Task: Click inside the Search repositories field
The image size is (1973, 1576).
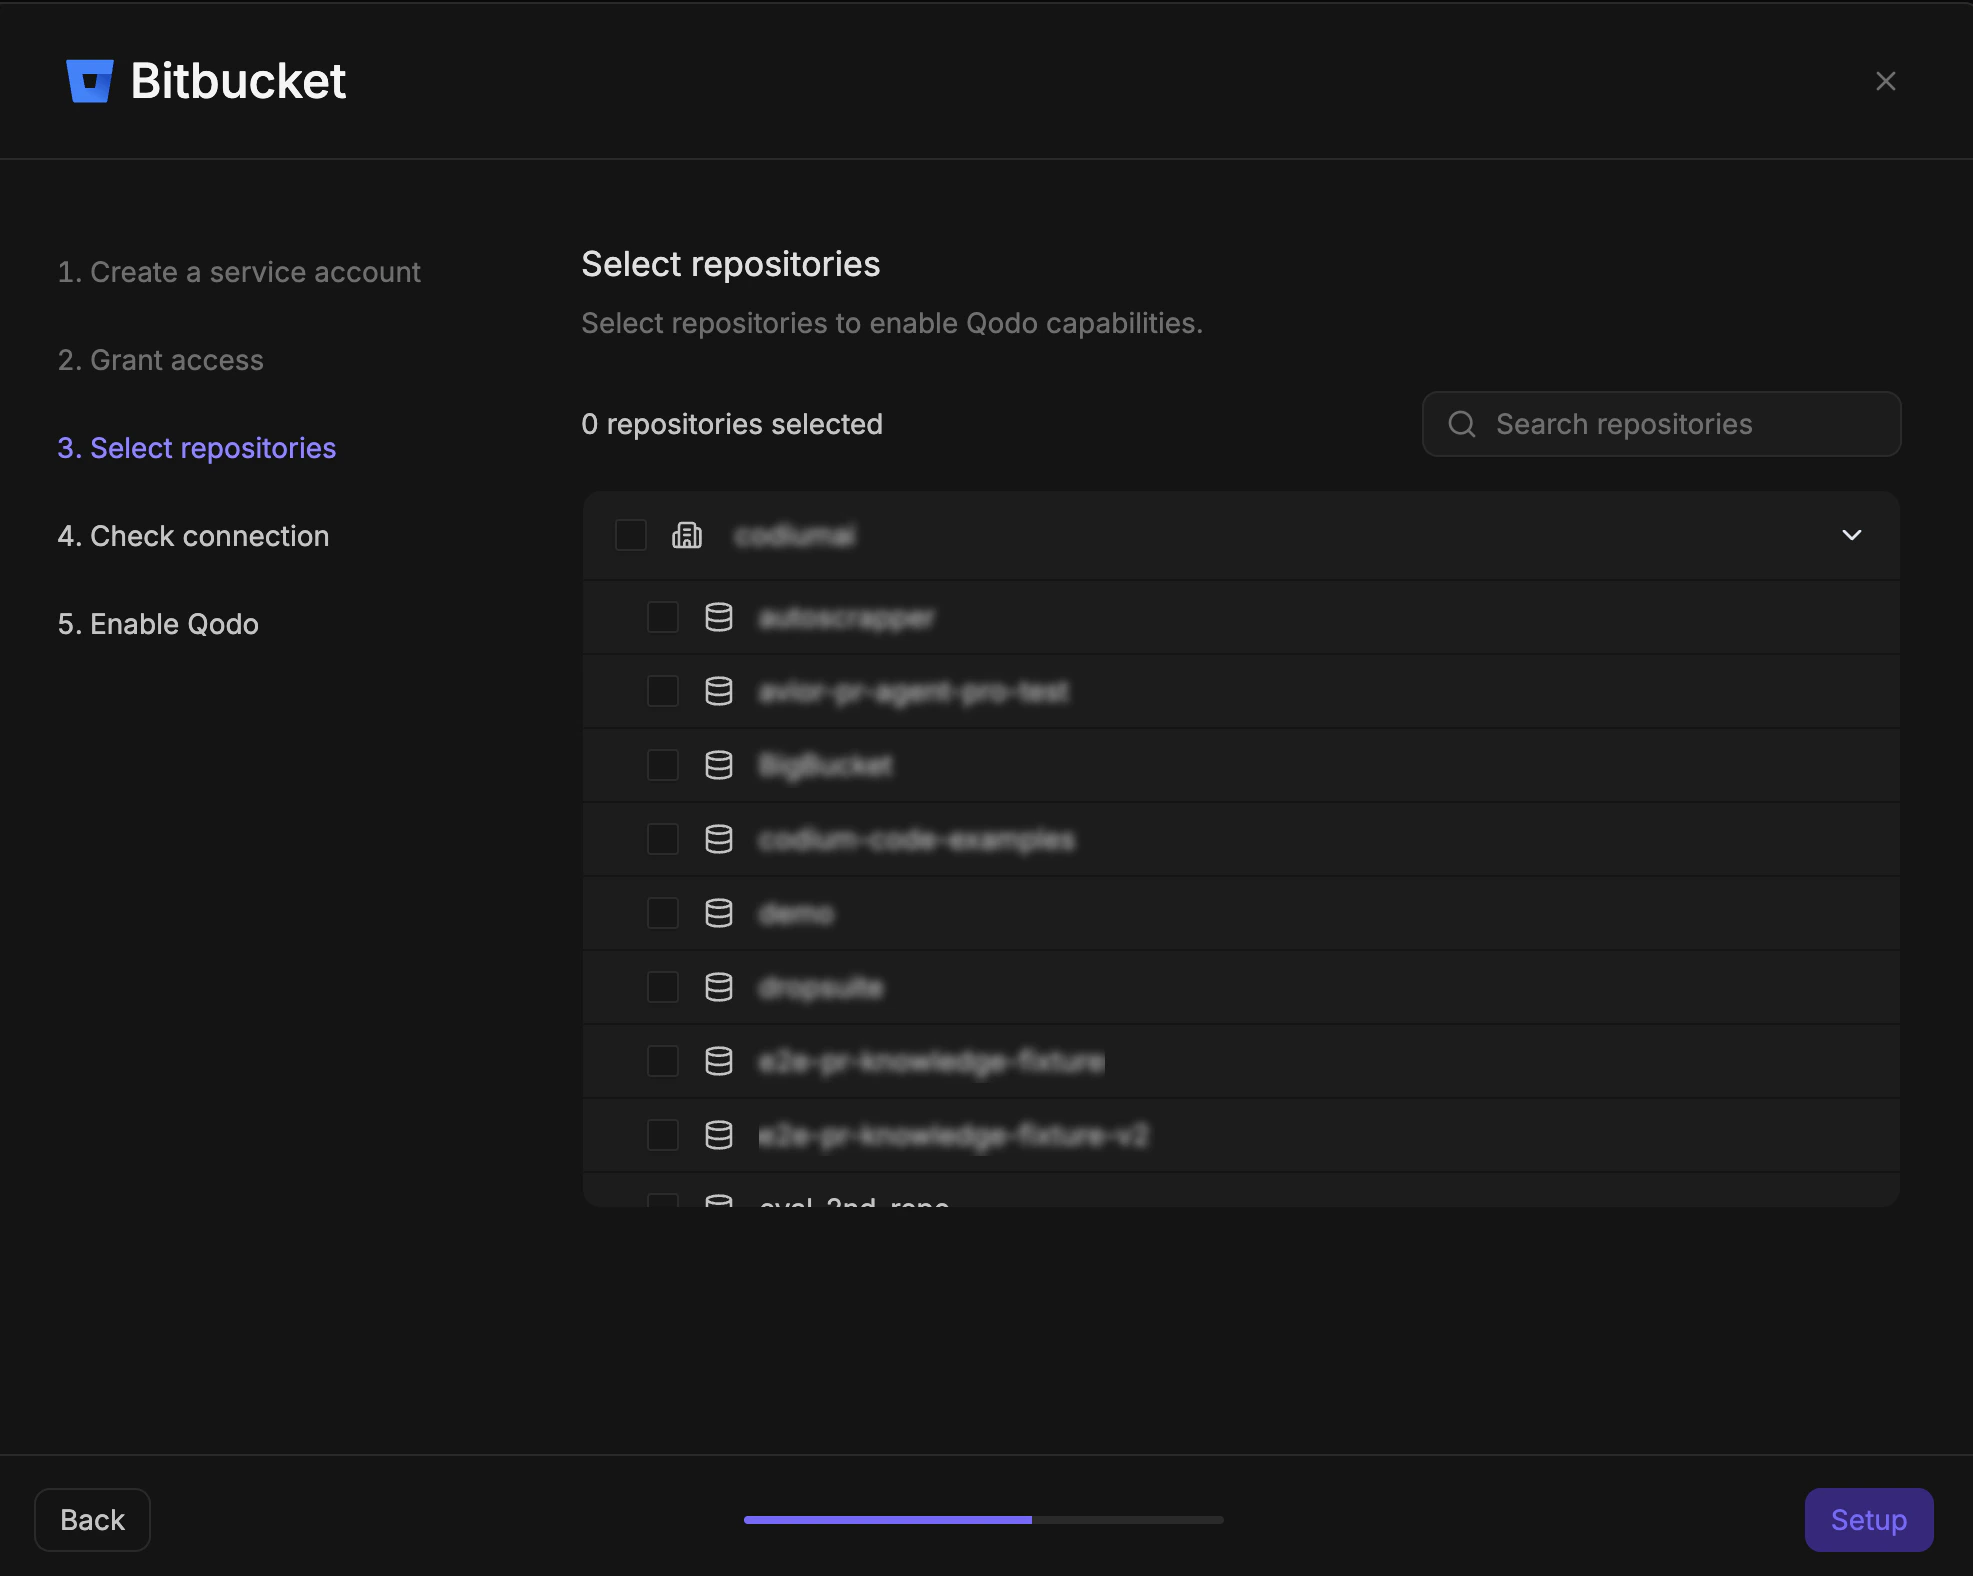Action: pos(1660,424)
